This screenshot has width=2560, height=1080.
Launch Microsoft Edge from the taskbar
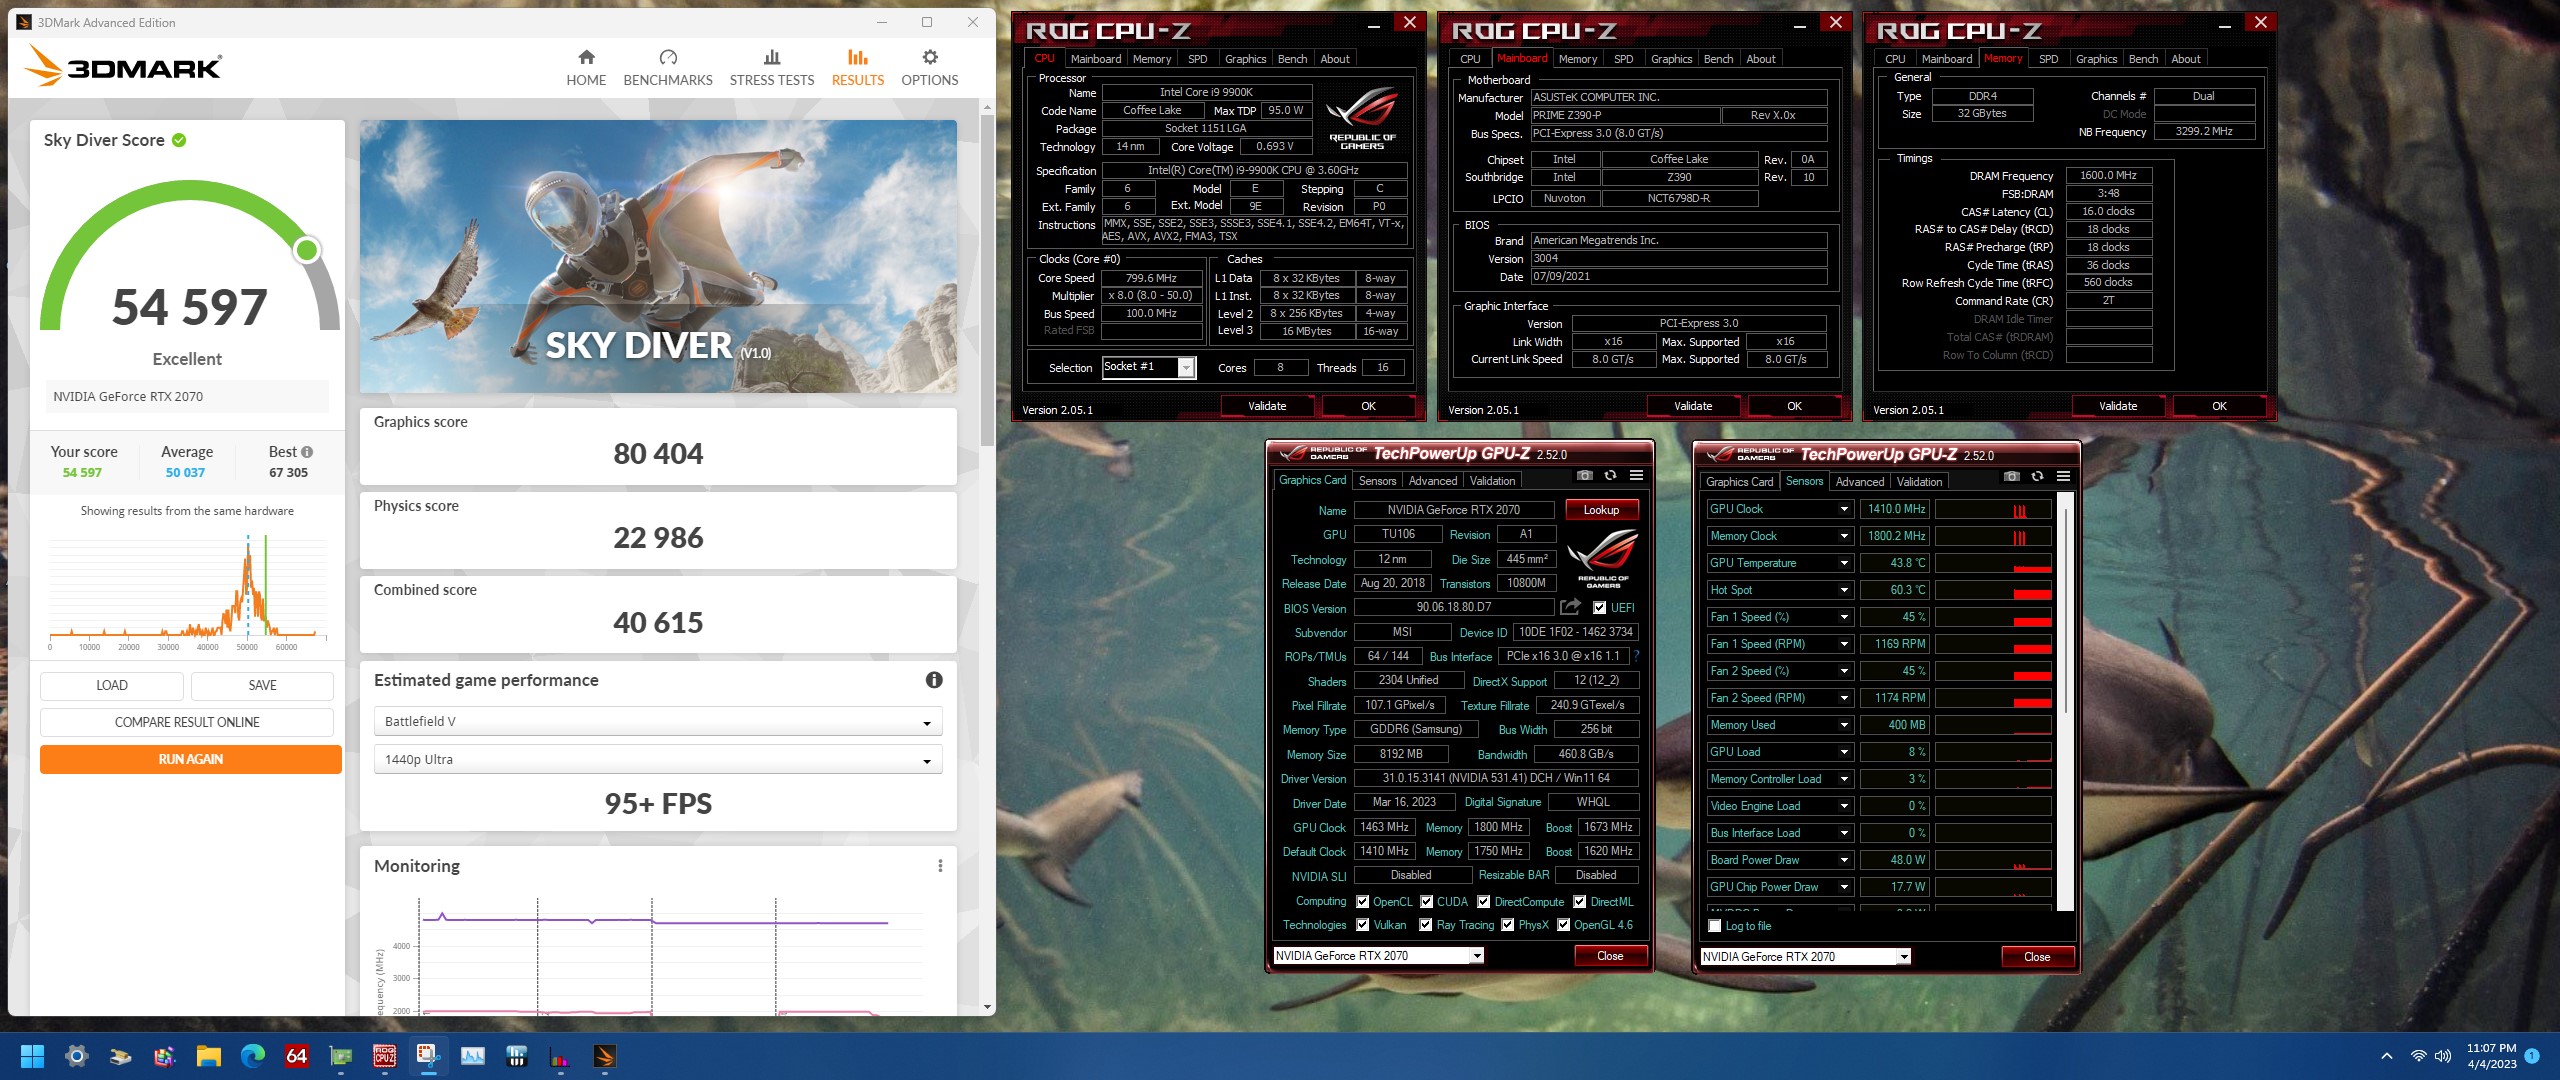[x=253, y=1056]
